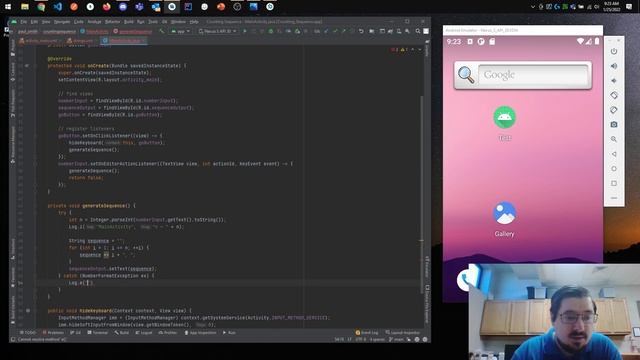Viewport: 640px width, 360px height.
Task: Open the Window menu
Action: click(178, 22)
